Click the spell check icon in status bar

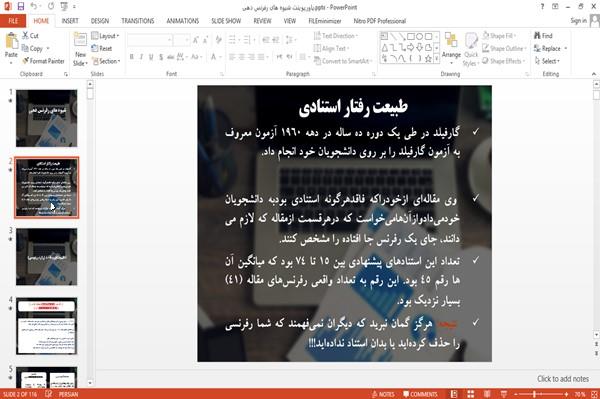tap(49, 394)
